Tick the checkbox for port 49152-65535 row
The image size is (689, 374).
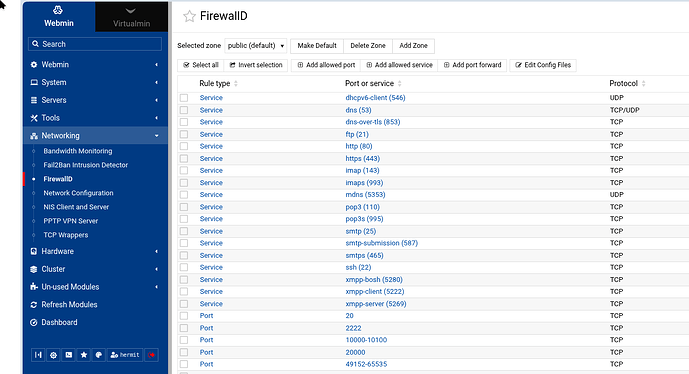point(184,364)
